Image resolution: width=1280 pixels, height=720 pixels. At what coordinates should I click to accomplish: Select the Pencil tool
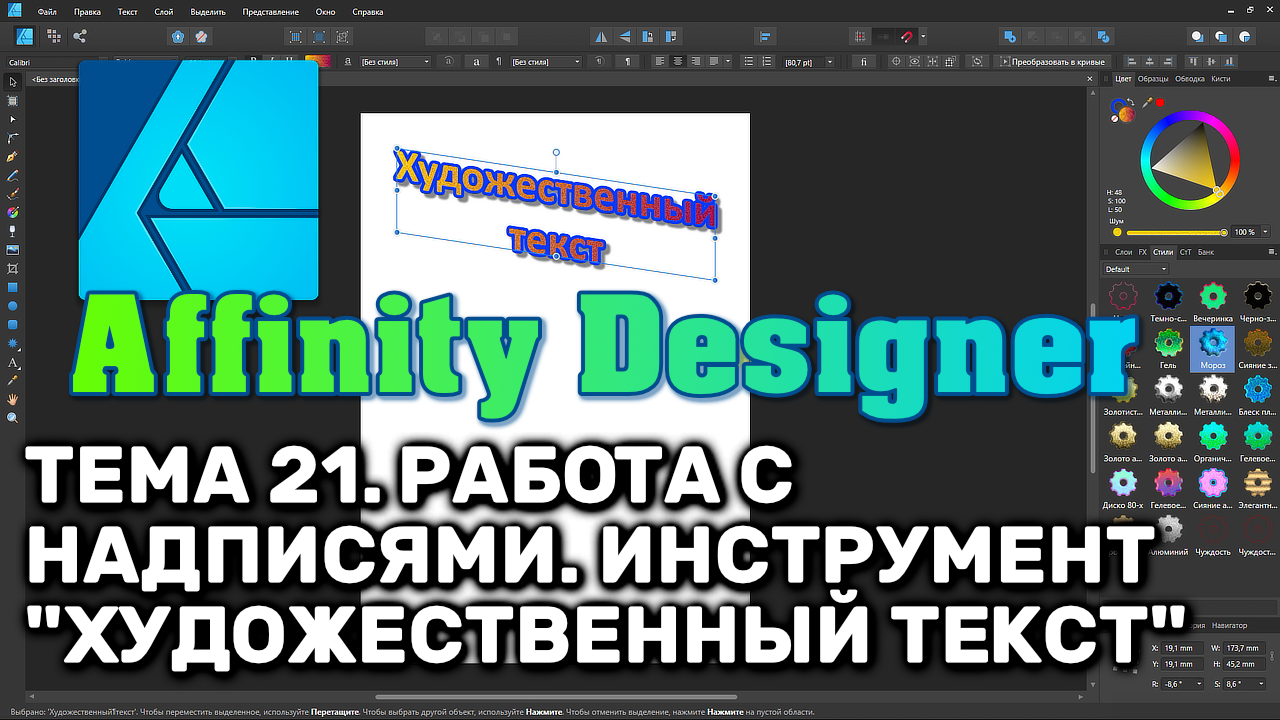(13, 175)
